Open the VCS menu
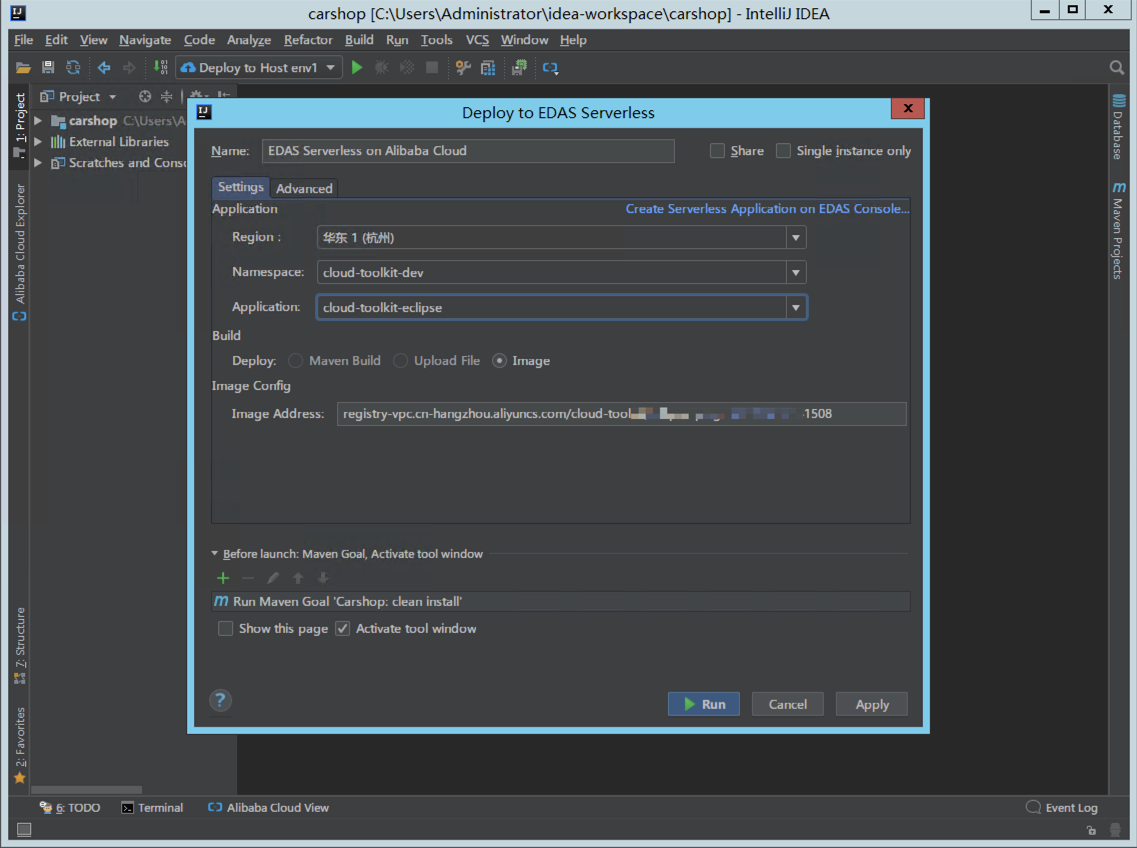Viewport: 1137px width, 848px height. tap(477, 40)
